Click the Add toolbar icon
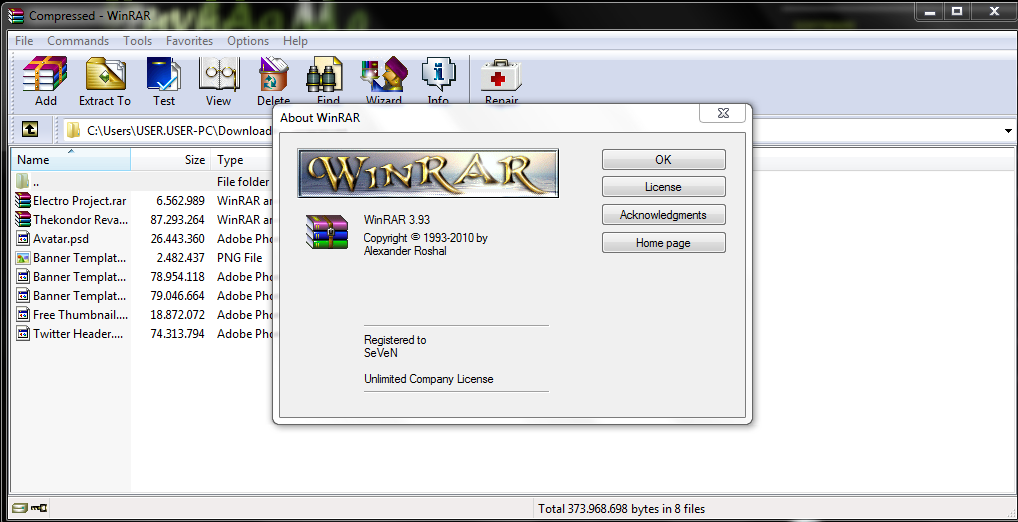The width and height of the screenshot is (1018, 522). [45, 81]
